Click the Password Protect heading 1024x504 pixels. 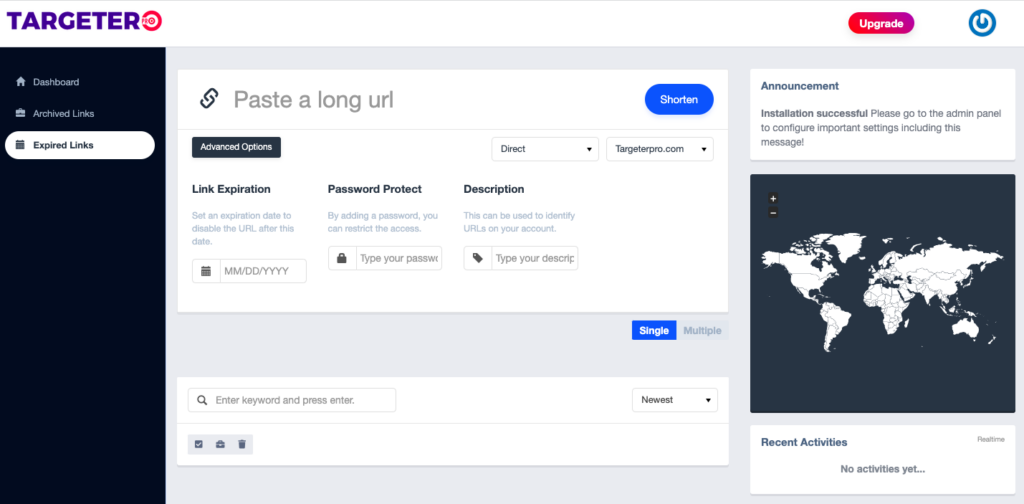[x=375, y=189]
